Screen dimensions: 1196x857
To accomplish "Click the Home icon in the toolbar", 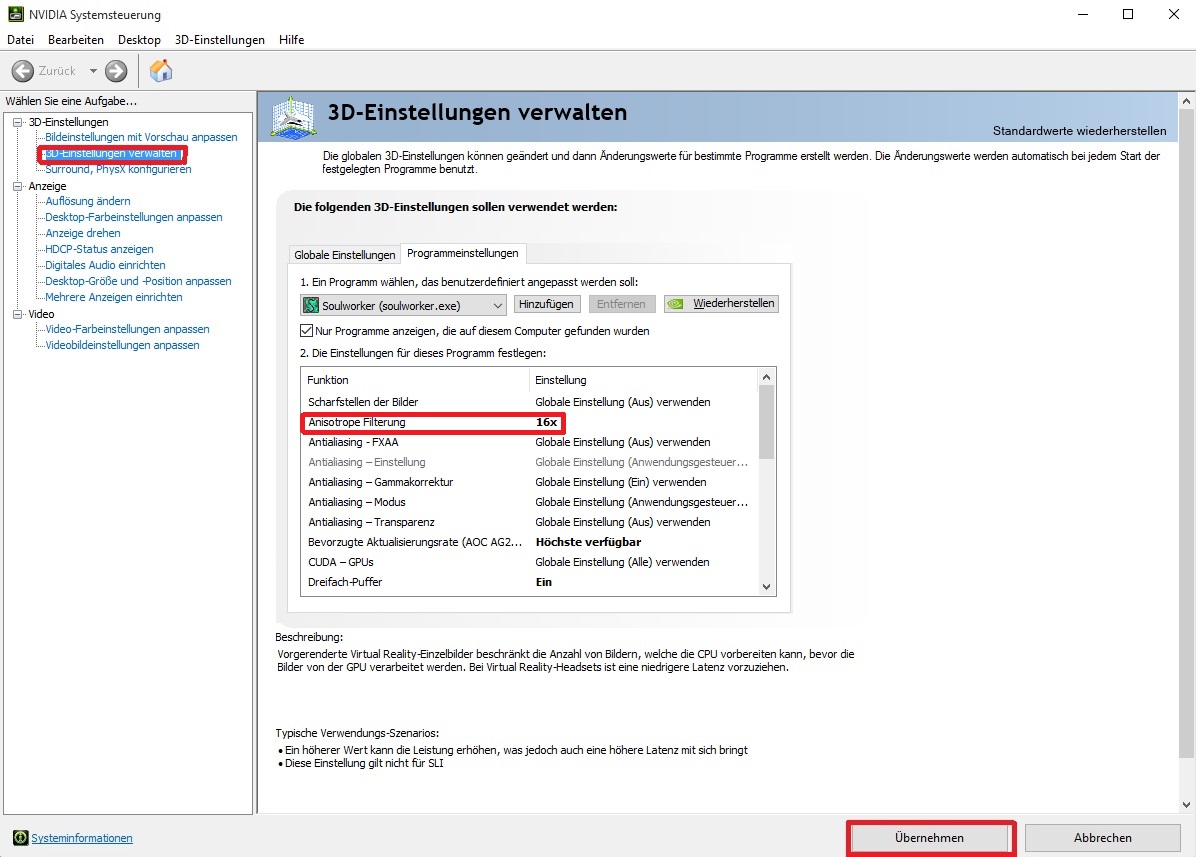I will [x=160, y=71].
